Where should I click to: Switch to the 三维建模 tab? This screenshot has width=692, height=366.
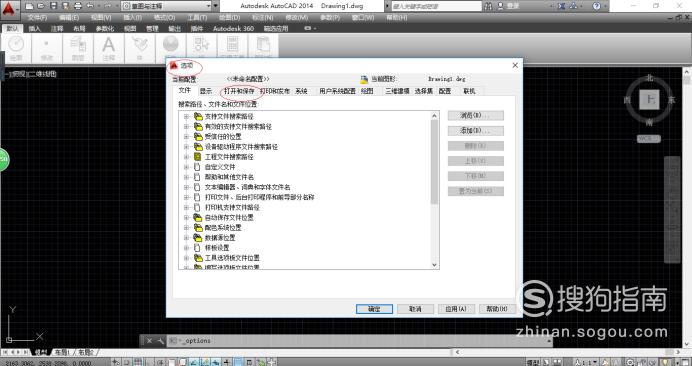point(397,91)
